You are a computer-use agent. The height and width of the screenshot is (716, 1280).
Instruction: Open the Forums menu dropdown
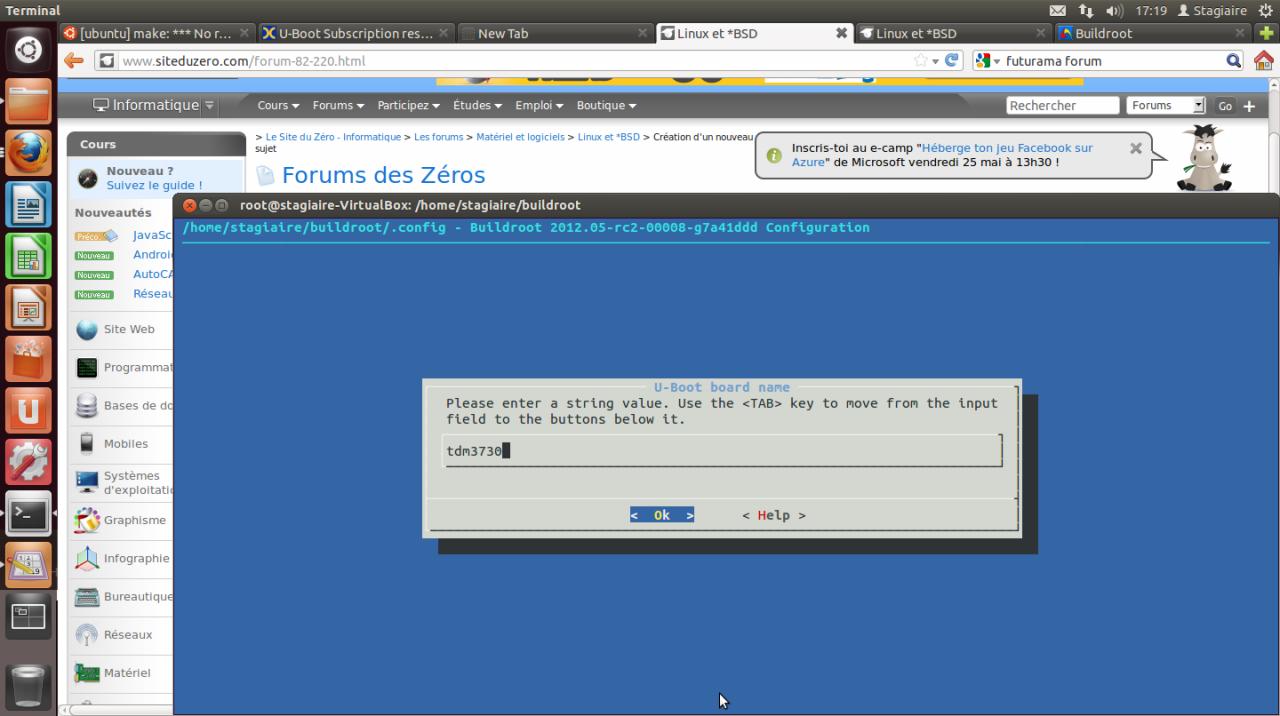point(338,105)
